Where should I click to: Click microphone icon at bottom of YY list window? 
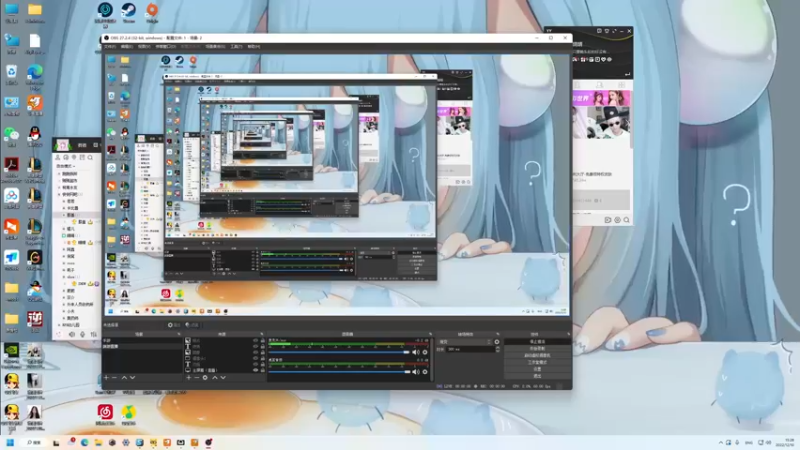pyautogui.click(x=83, y=335)
